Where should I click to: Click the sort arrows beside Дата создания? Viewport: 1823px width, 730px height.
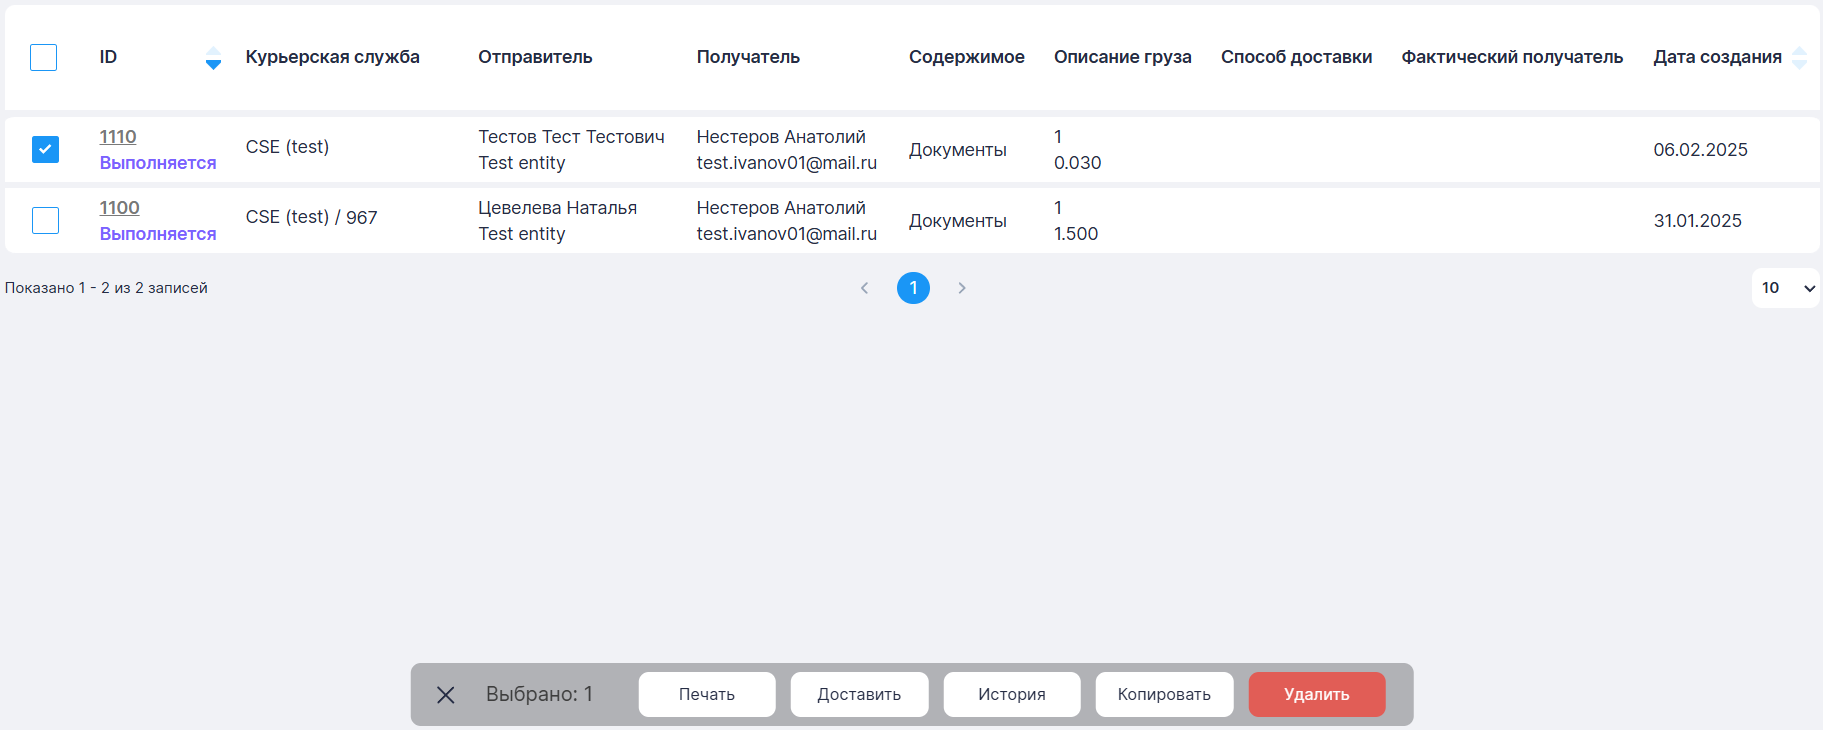1799,58
